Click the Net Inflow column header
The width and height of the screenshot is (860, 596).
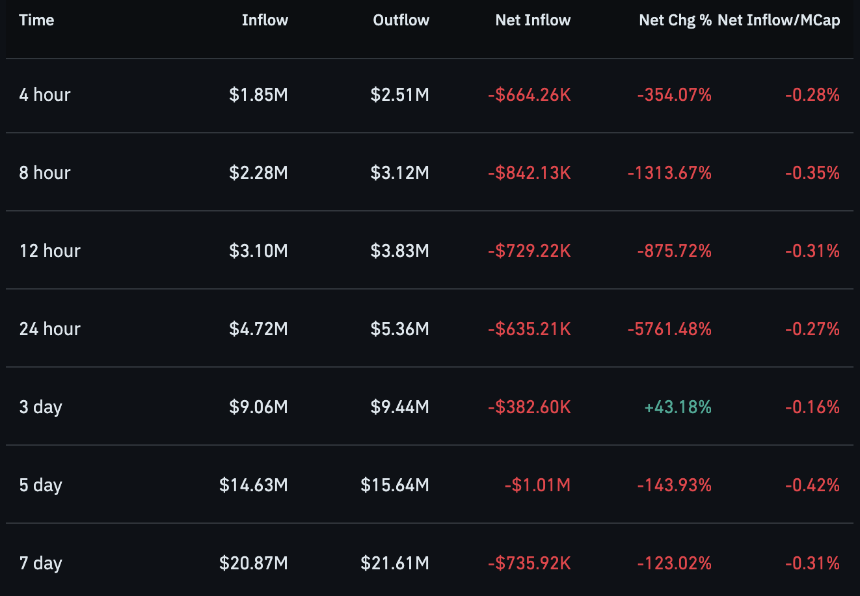(533, 20)
